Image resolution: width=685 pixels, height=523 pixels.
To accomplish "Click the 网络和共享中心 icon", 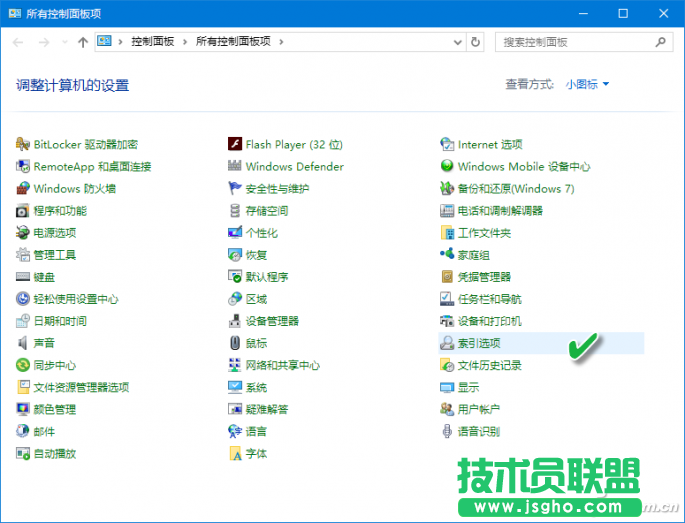I will tap(235, 365).
